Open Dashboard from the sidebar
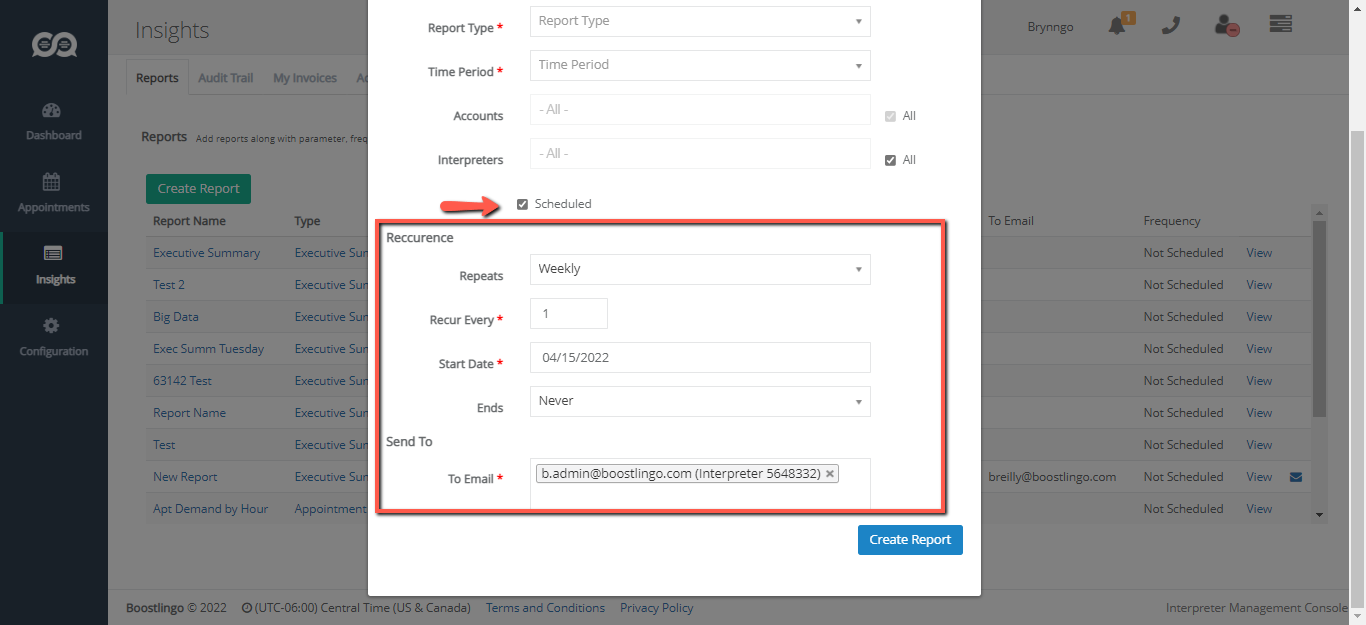 click(53, 121)
